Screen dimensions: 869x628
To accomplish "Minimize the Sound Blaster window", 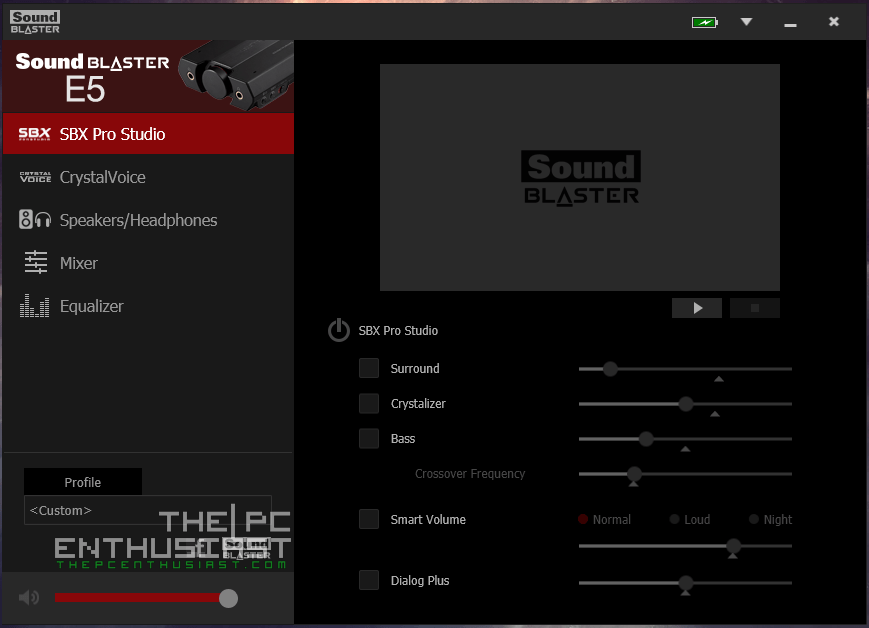I will pyautogui.click(x=790, y=23).
